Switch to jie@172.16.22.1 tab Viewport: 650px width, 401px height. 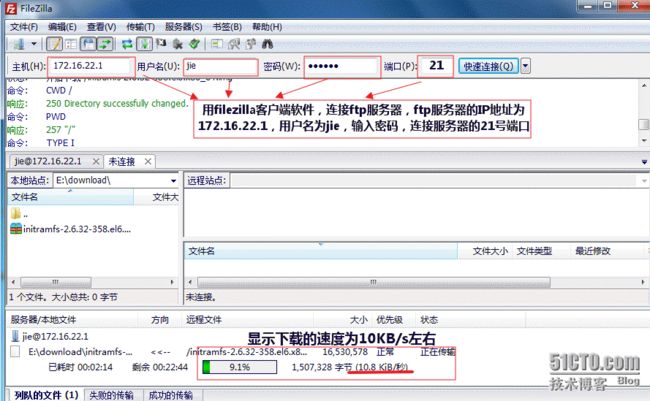tap(48, 161)
